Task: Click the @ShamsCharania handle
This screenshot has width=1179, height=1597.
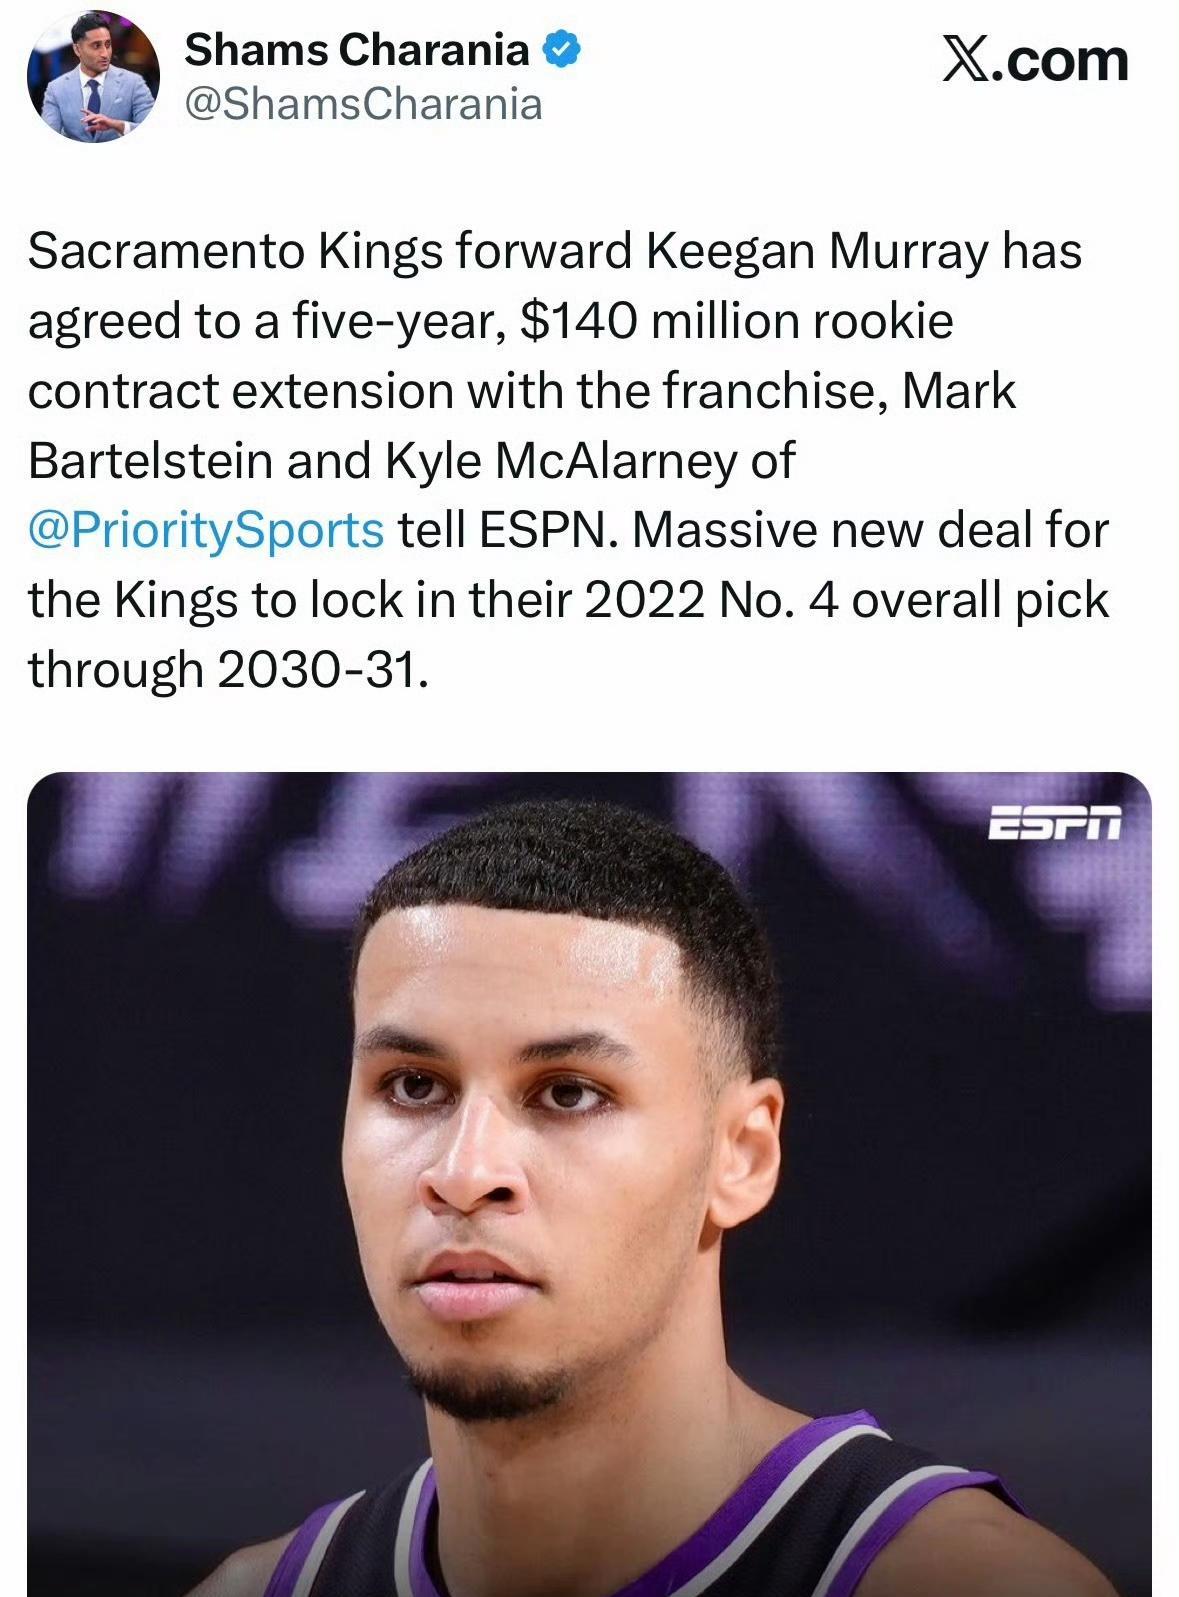Action: (x=363, y=104)
